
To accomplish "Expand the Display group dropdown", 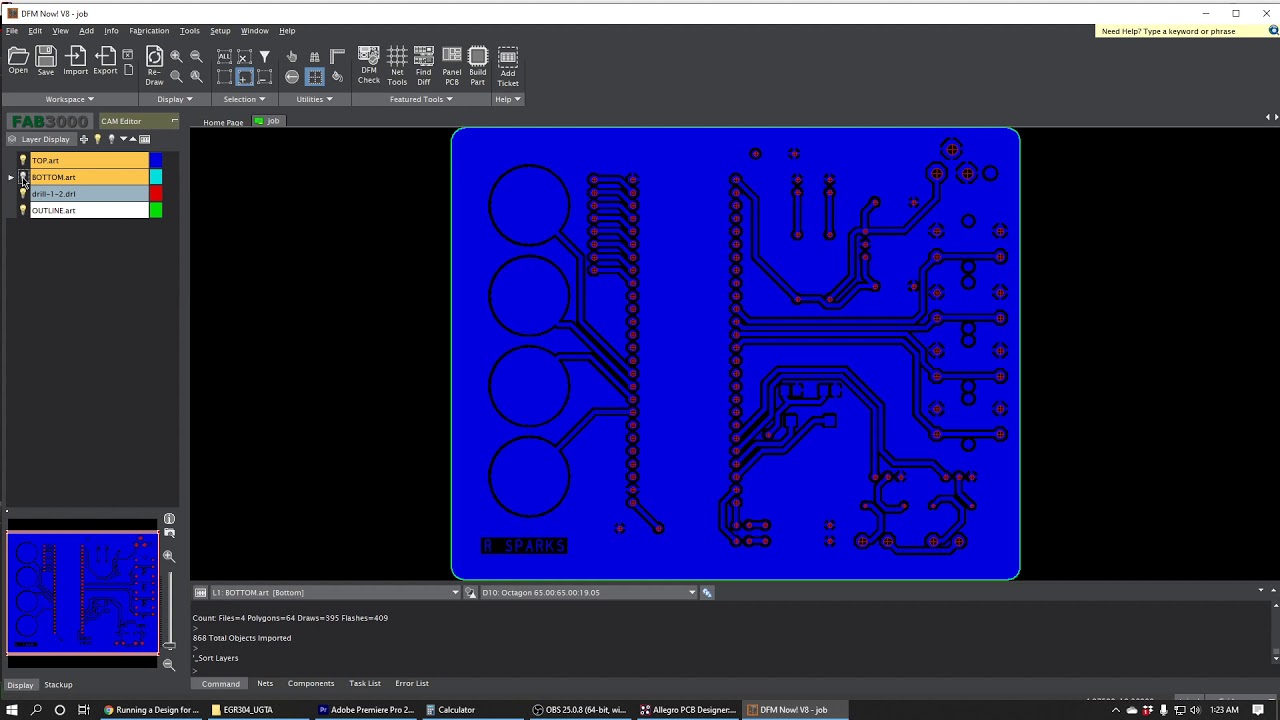I will point(174,99).
